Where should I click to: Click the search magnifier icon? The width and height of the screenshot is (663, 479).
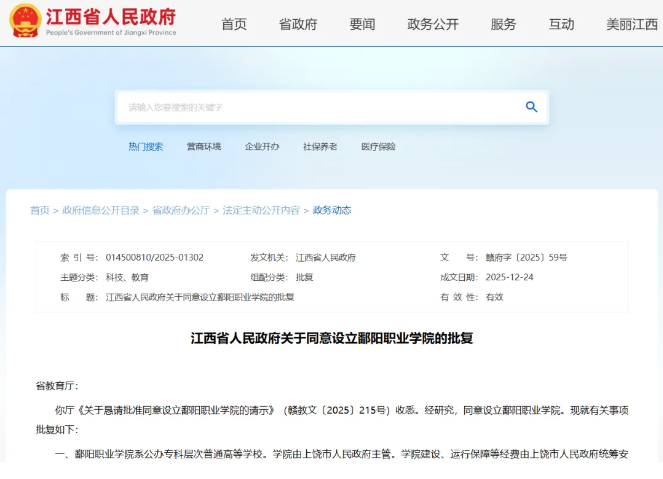click(x=531, y=107)
